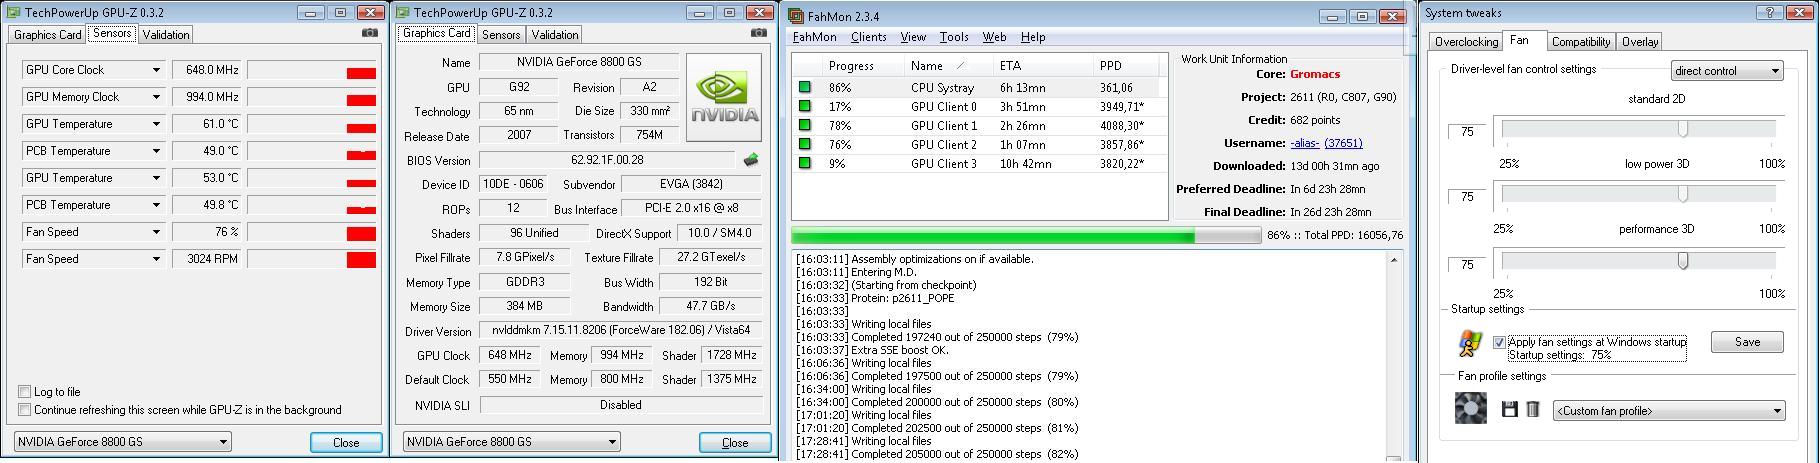Image resolution: width=1820 pixels, height=463 pixels.
Task: Click the BIOS save icon beside version 62.92.1F.00.28
Action: [750, 160]
